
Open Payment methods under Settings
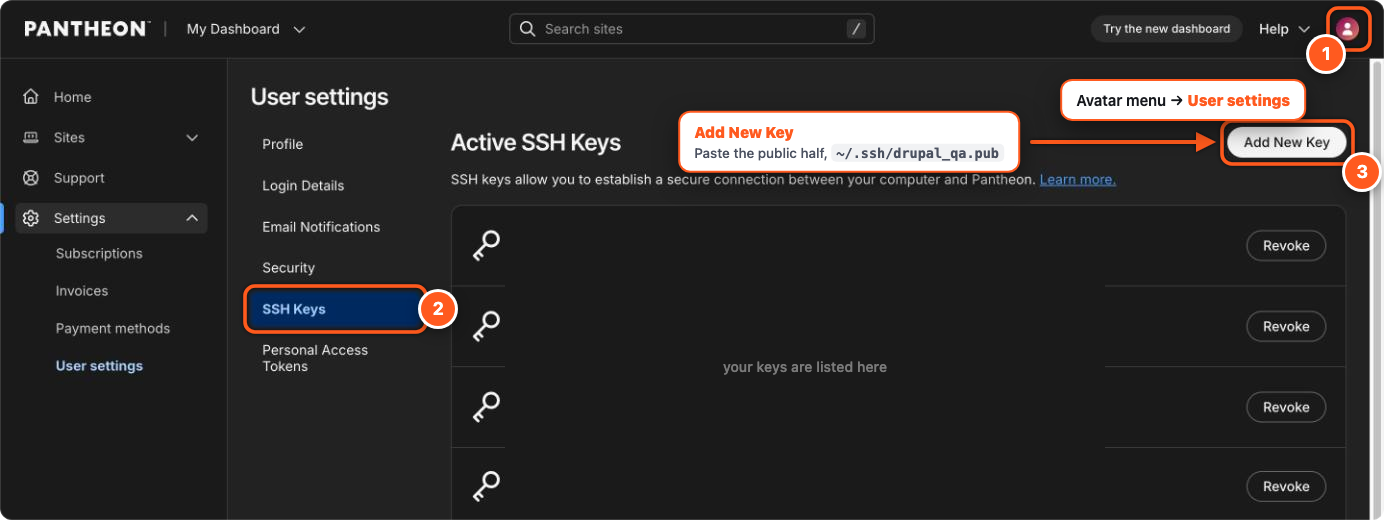click(113, 329)
